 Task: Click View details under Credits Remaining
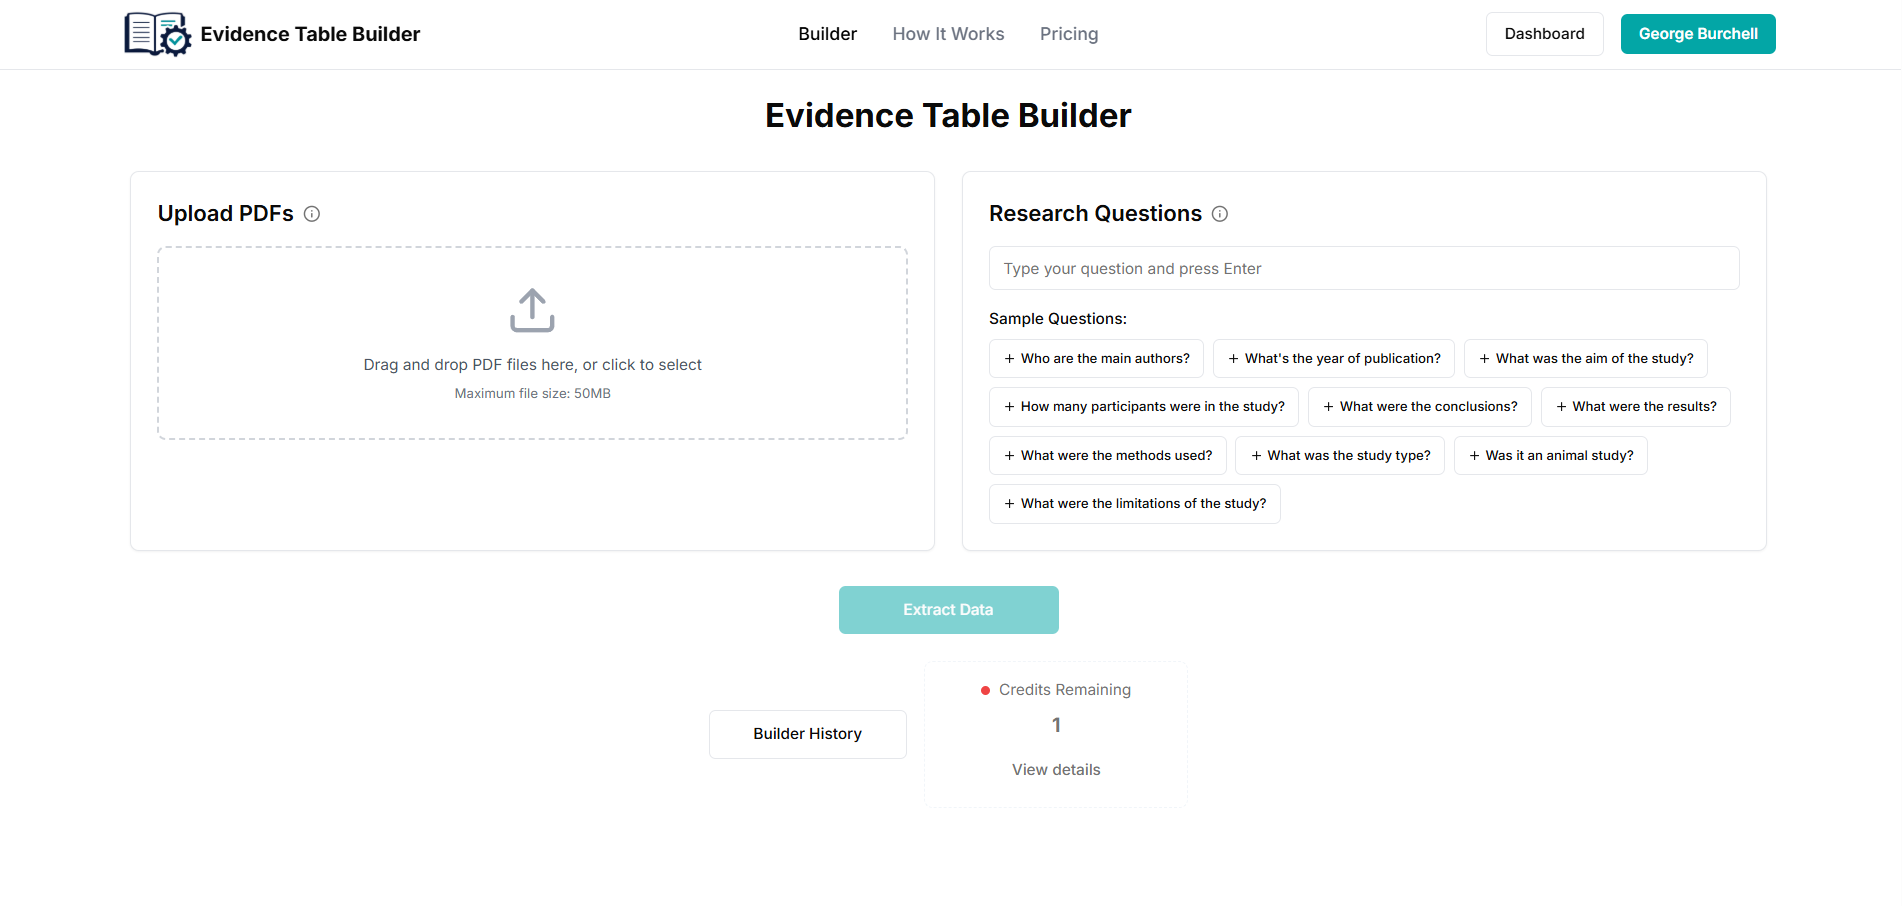[1056, 770]
